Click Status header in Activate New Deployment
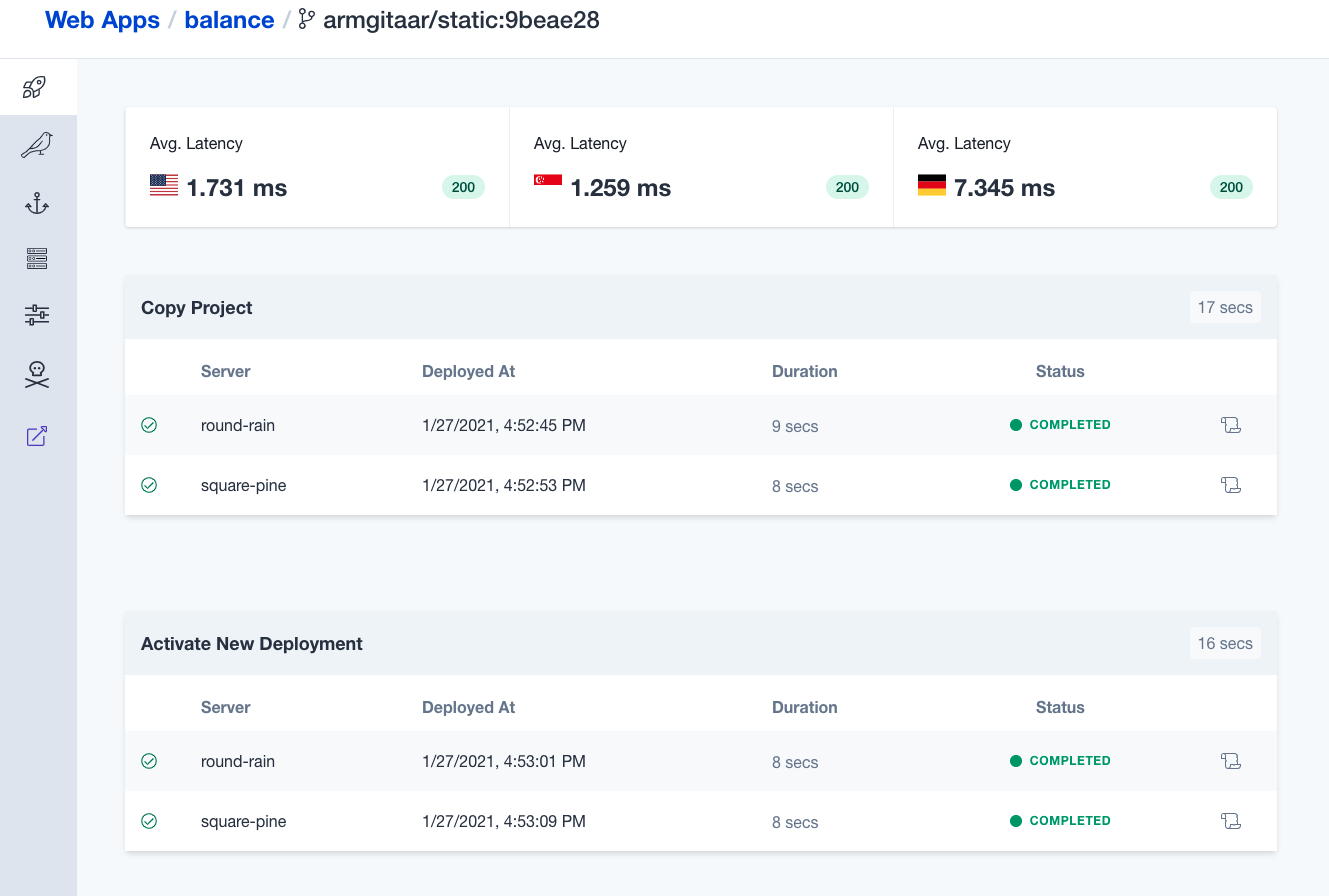1329x896 pixels. point(1060,707)
